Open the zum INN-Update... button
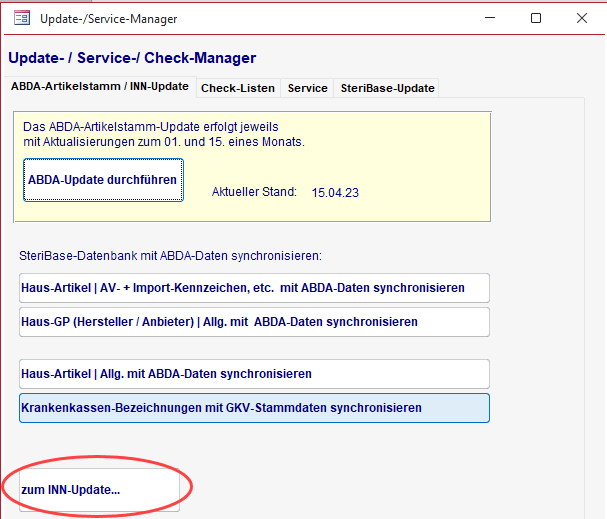The image size is (607, 519). tap(99, 490)
